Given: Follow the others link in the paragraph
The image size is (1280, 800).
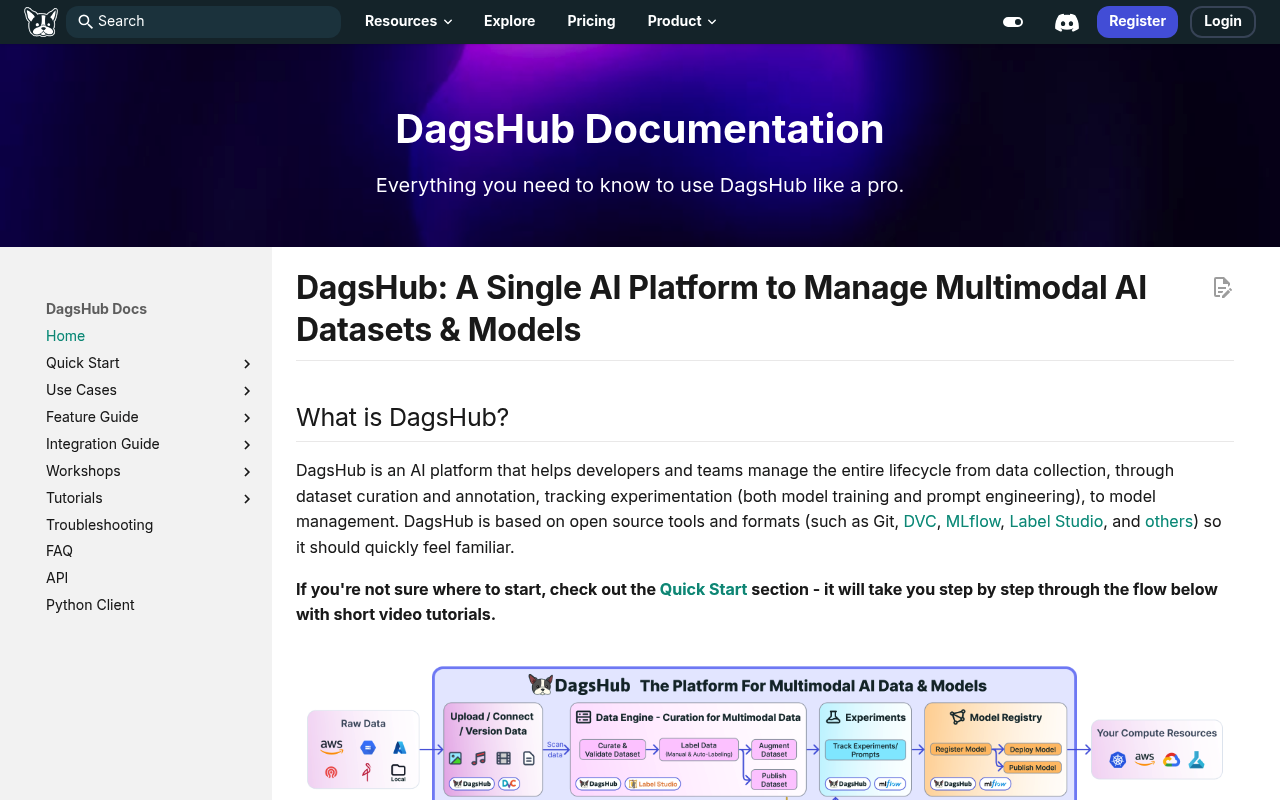Looking at the screenshot, I should click(x=1169, y=521).
